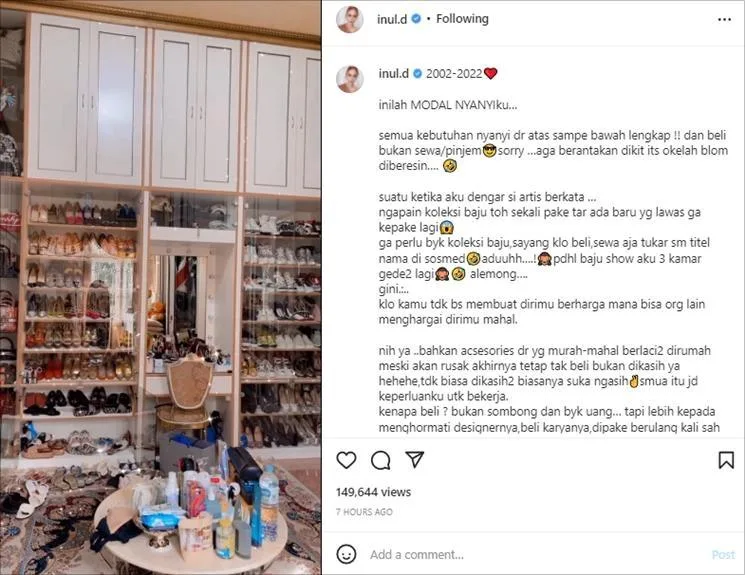Open comments with the speech bubble icon
The height and width of the screenshot is (575, 745).
point(381,460)
